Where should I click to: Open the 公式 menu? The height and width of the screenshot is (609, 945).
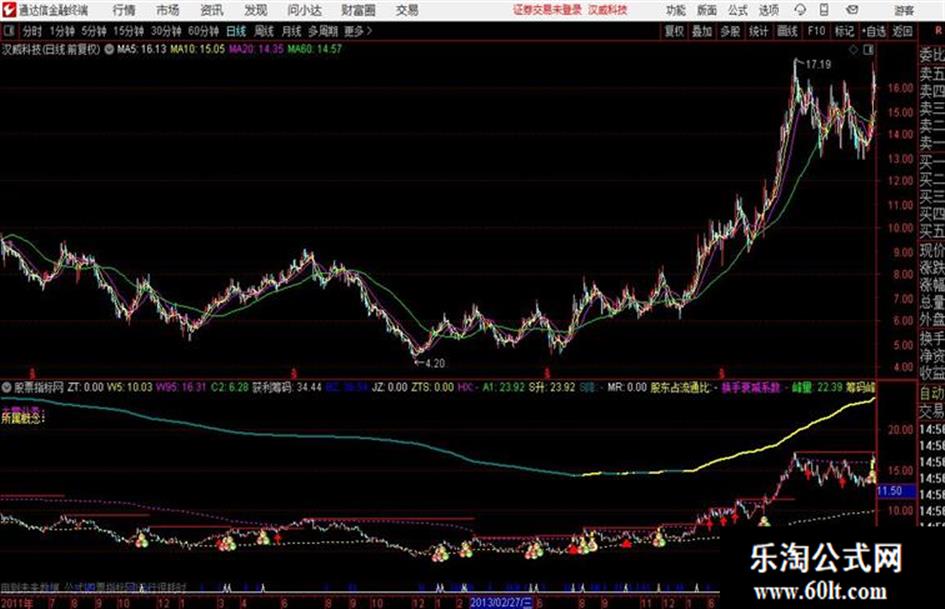(x=738, y=10)
